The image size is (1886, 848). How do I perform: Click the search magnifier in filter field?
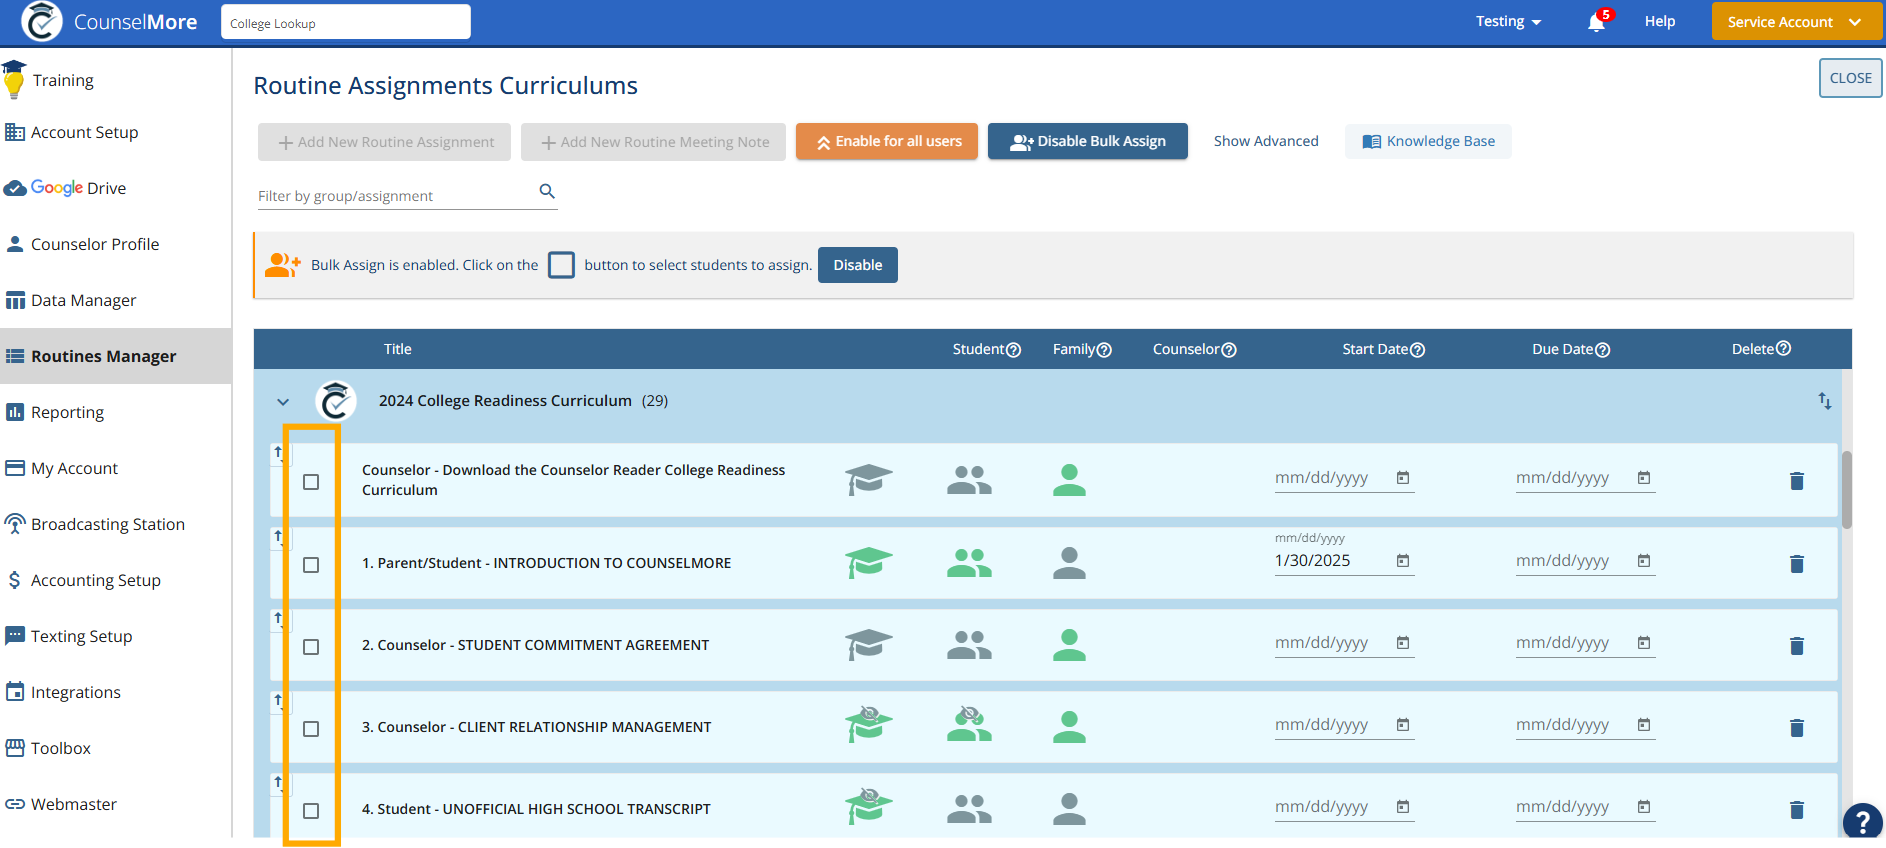click(547, 191)
